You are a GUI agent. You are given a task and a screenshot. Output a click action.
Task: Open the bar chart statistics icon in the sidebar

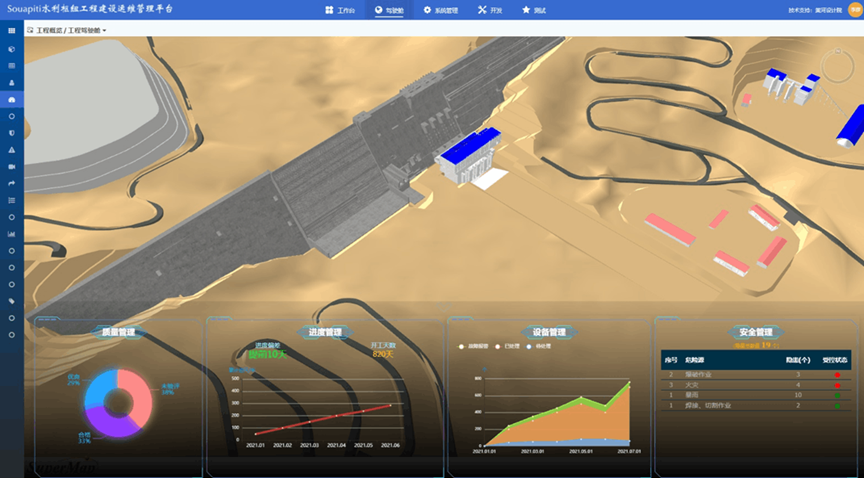(12, 234)
